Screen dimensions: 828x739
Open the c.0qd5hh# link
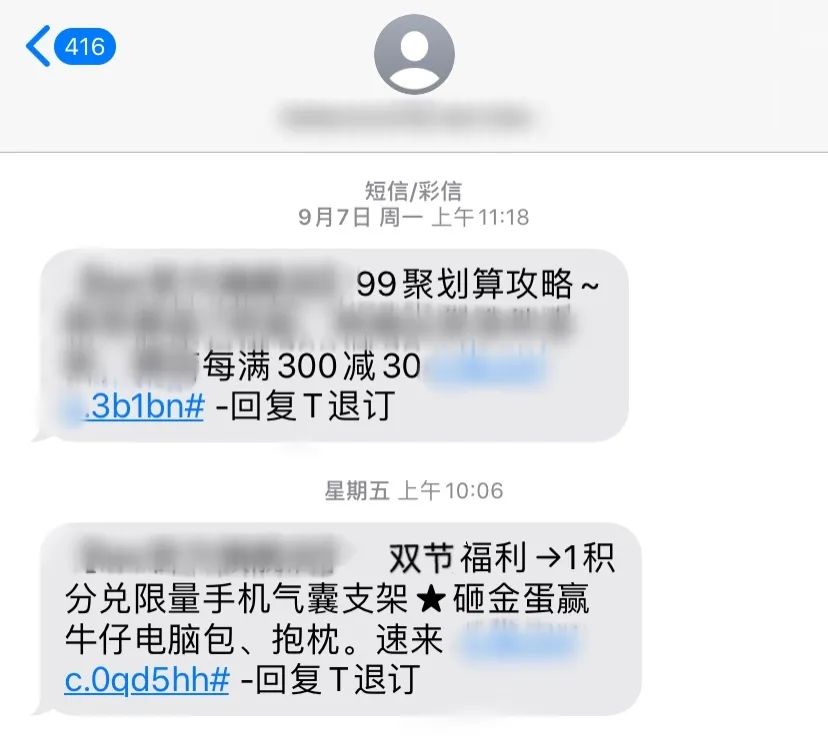[x=147, y=679]
